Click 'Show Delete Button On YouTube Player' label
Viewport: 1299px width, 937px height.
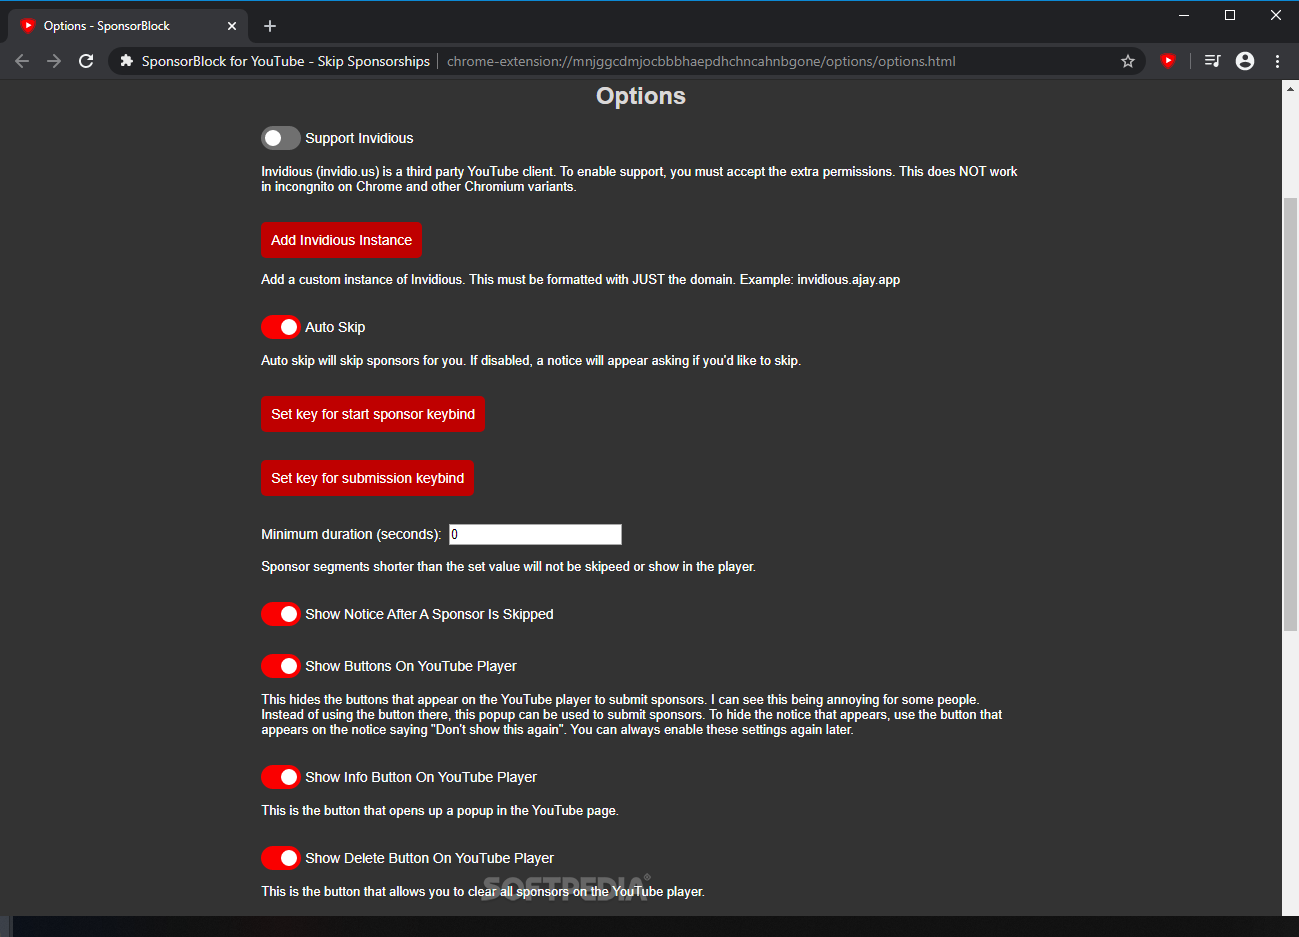[429, 858]
